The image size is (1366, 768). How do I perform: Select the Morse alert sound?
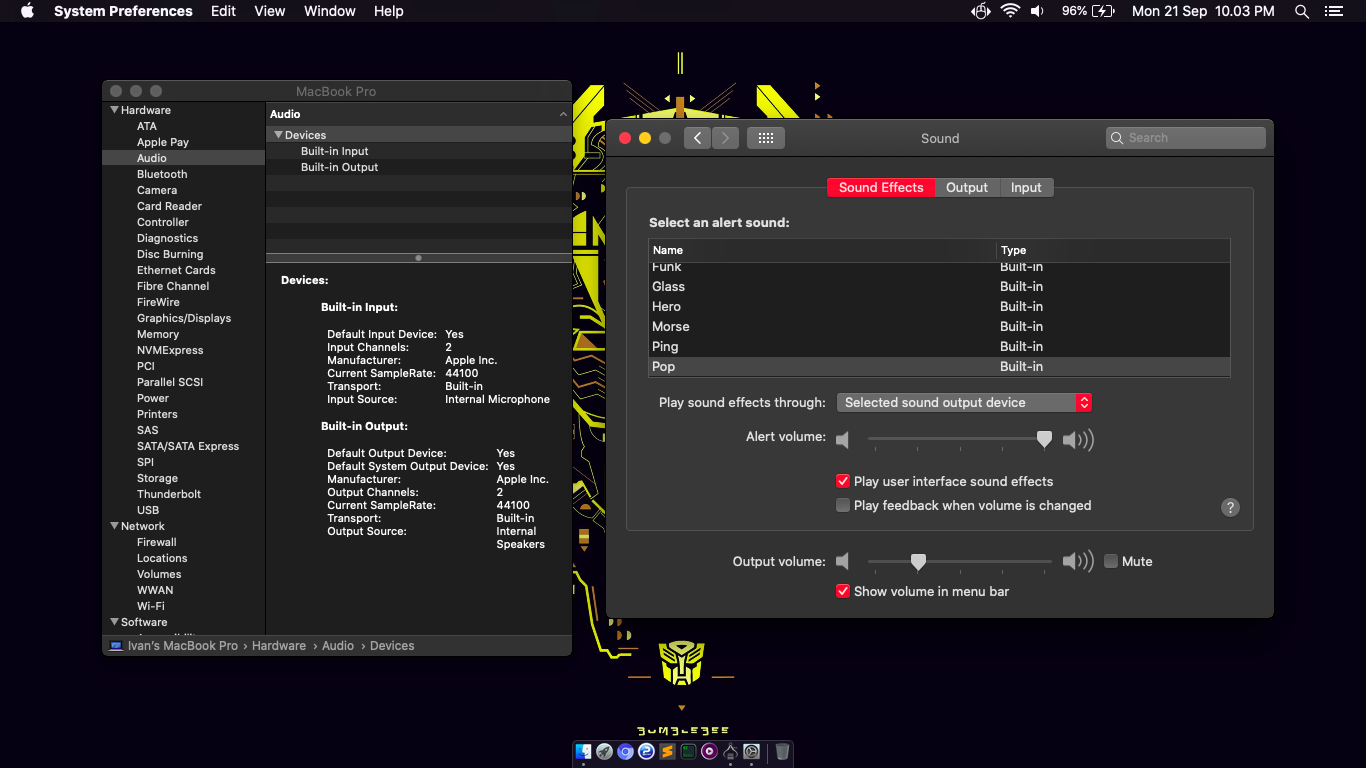click(939, 326)
